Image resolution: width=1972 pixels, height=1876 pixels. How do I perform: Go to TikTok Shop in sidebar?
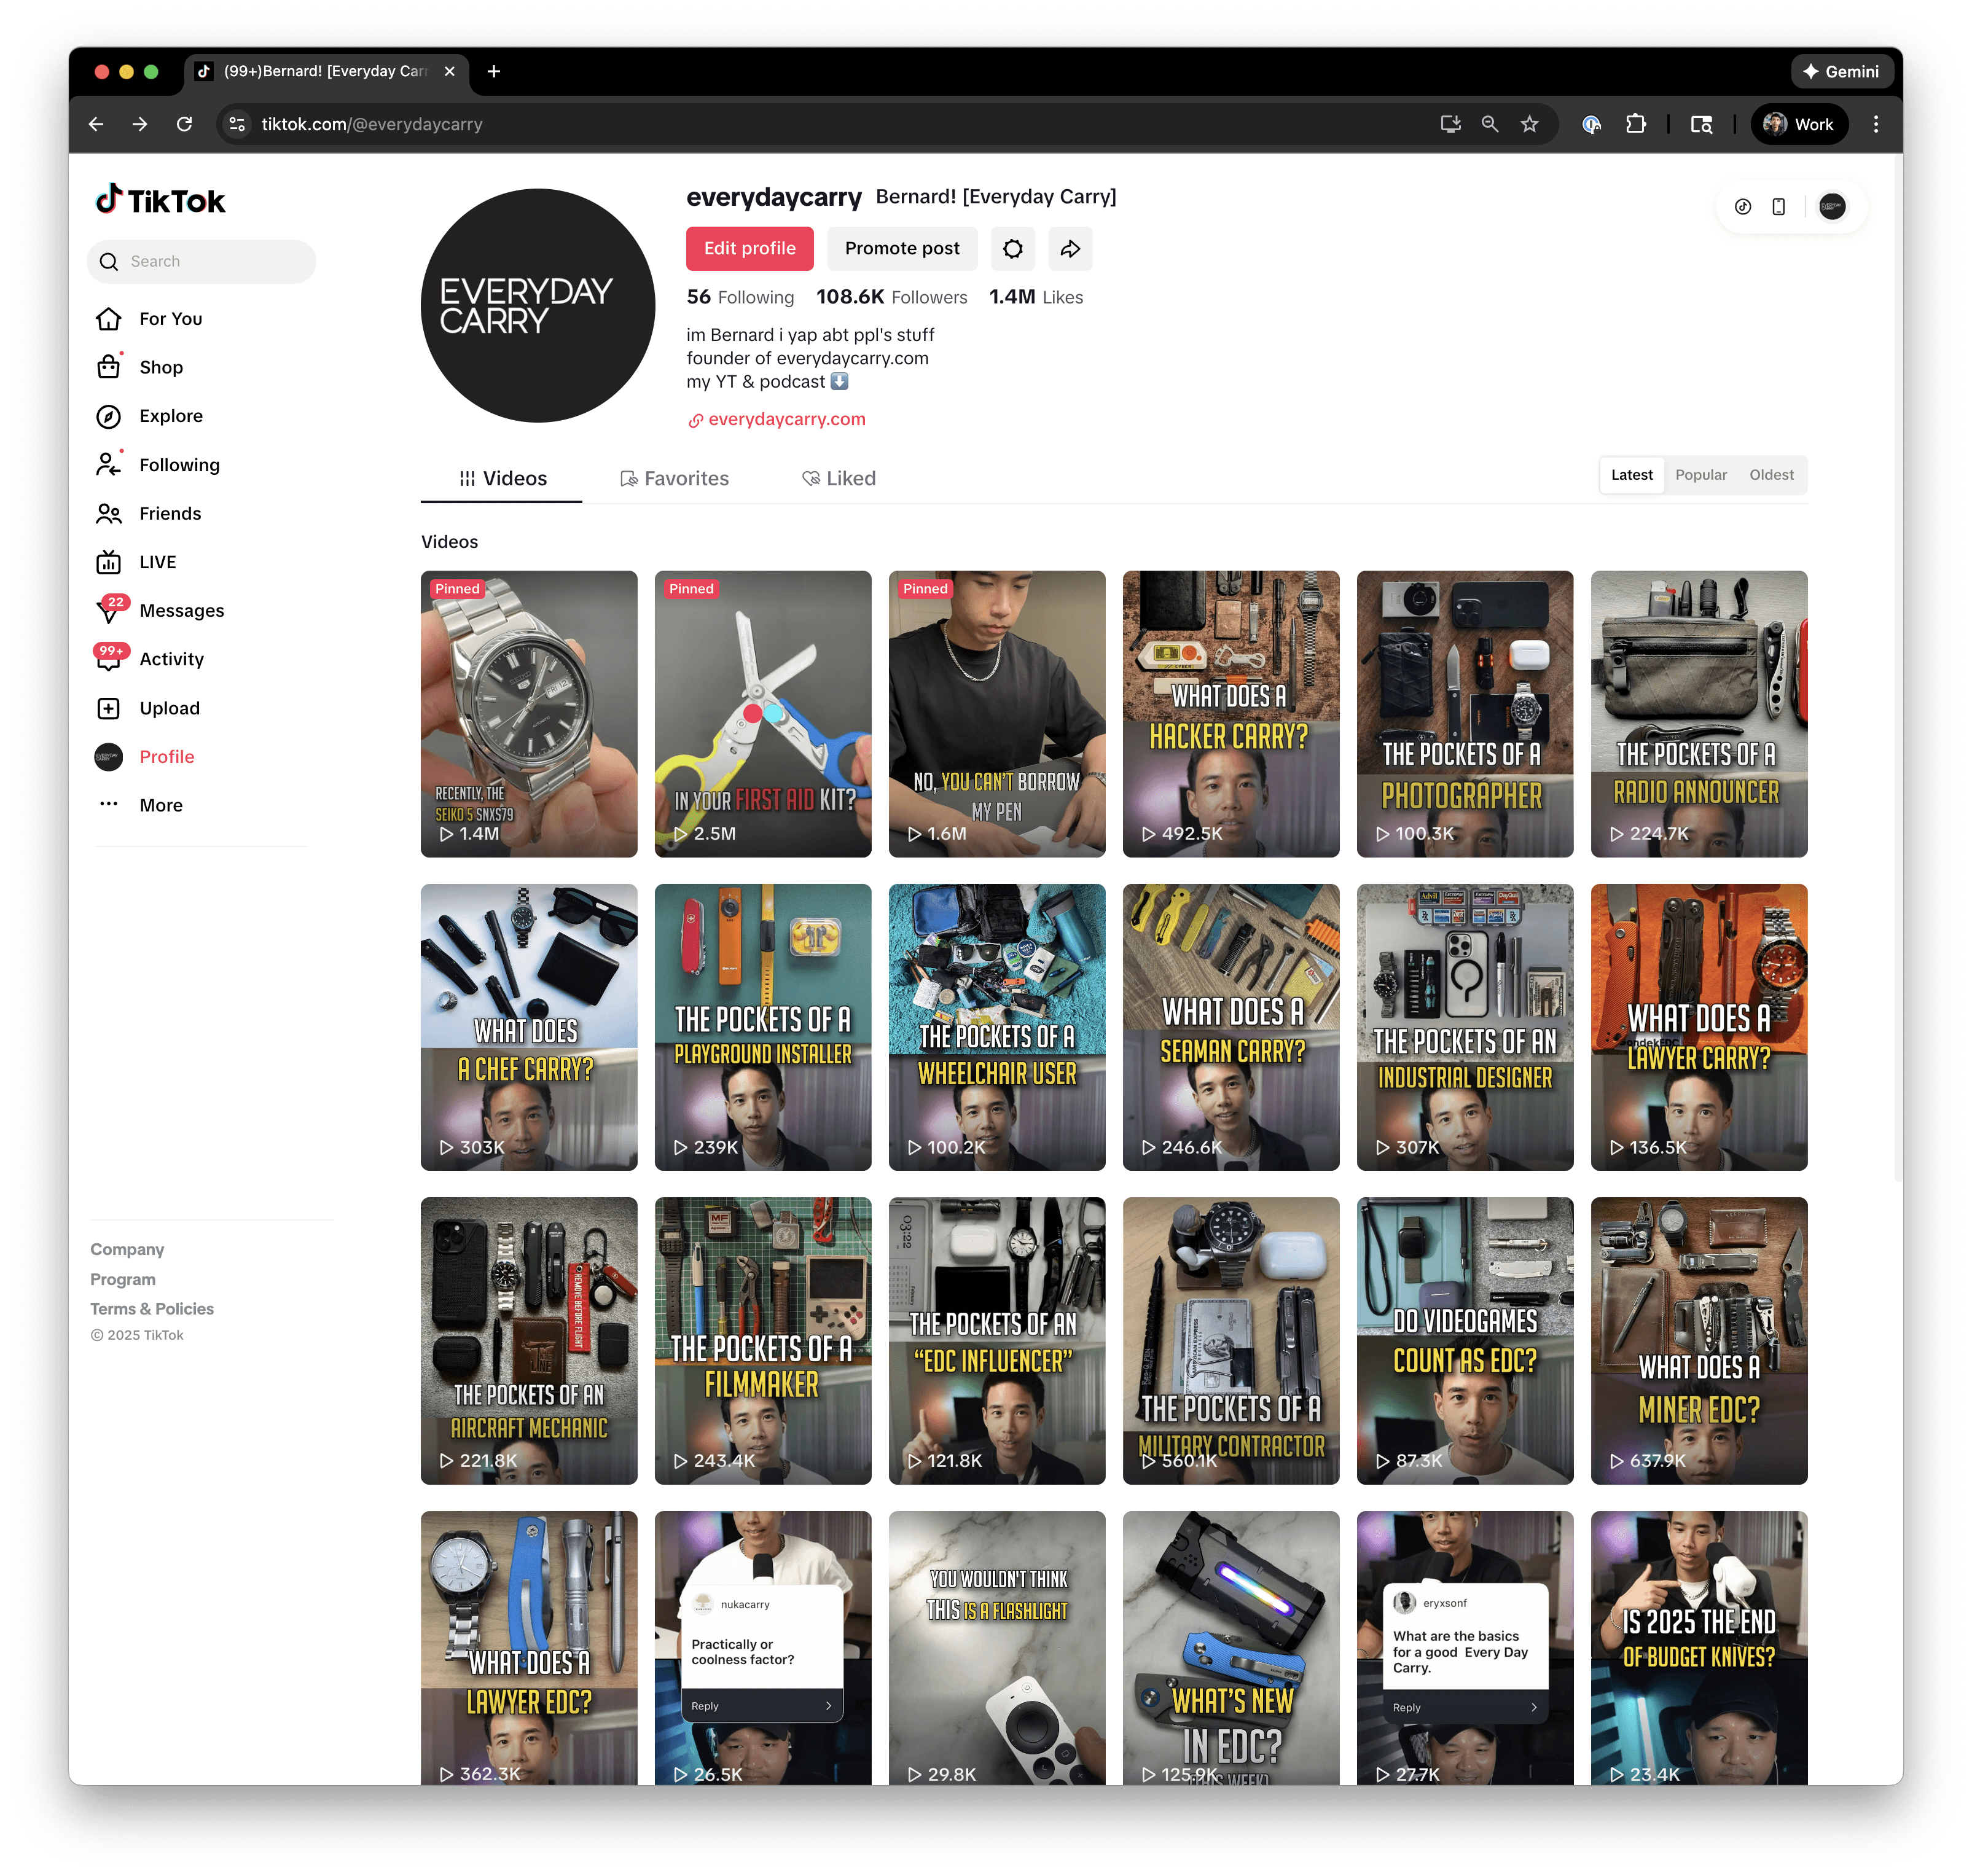161,367
